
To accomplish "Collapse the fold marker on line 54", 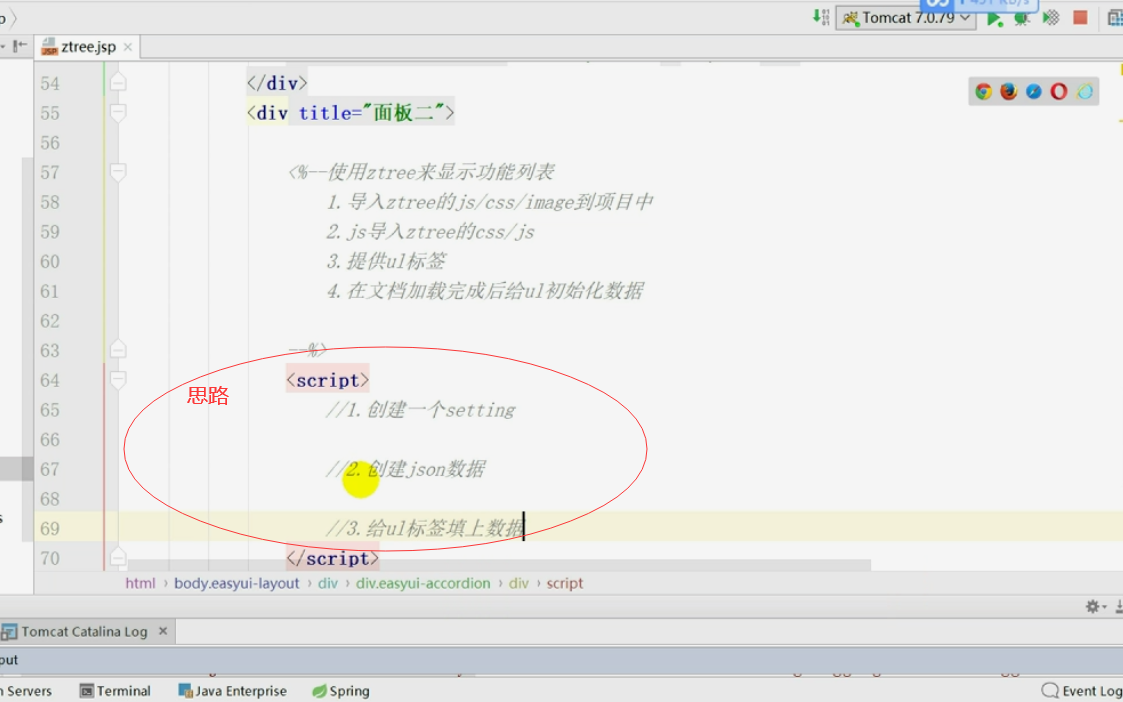I will click(118, 83).
